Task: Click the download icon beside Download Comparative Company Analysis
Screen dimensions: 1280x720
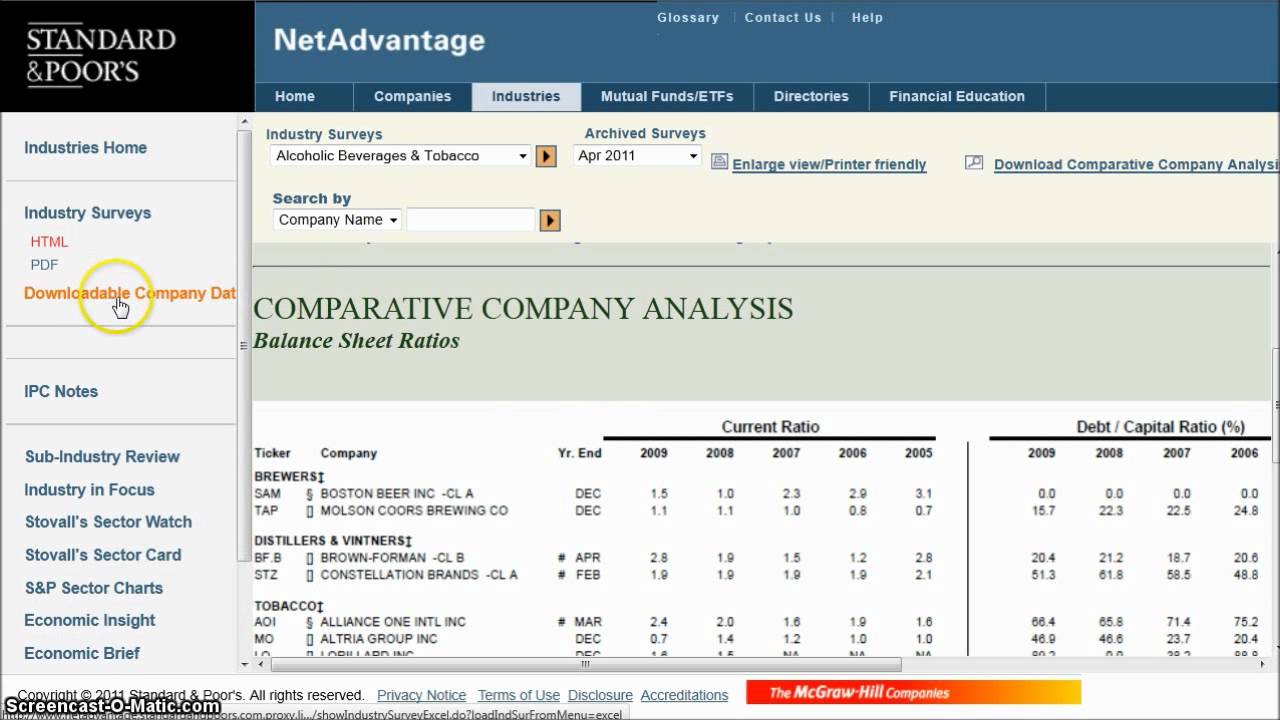Action: tap(973, 162)
